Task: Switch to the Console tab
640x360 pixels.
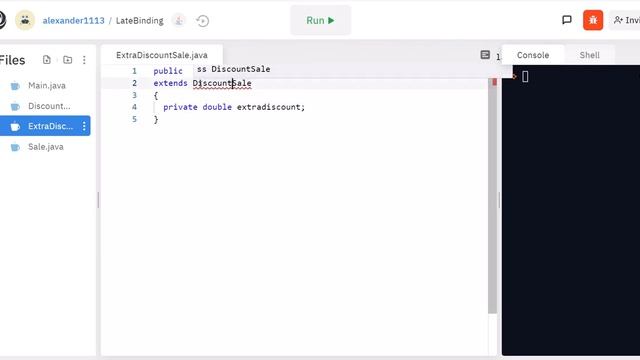Action: [x=533, y=55]
